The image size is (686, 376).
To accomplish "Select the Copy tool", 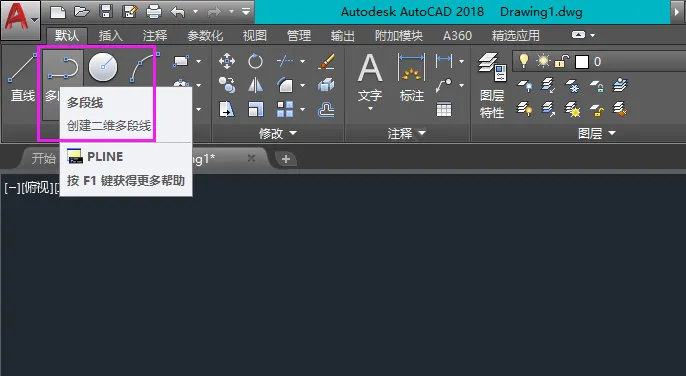I will click(227, 85).
